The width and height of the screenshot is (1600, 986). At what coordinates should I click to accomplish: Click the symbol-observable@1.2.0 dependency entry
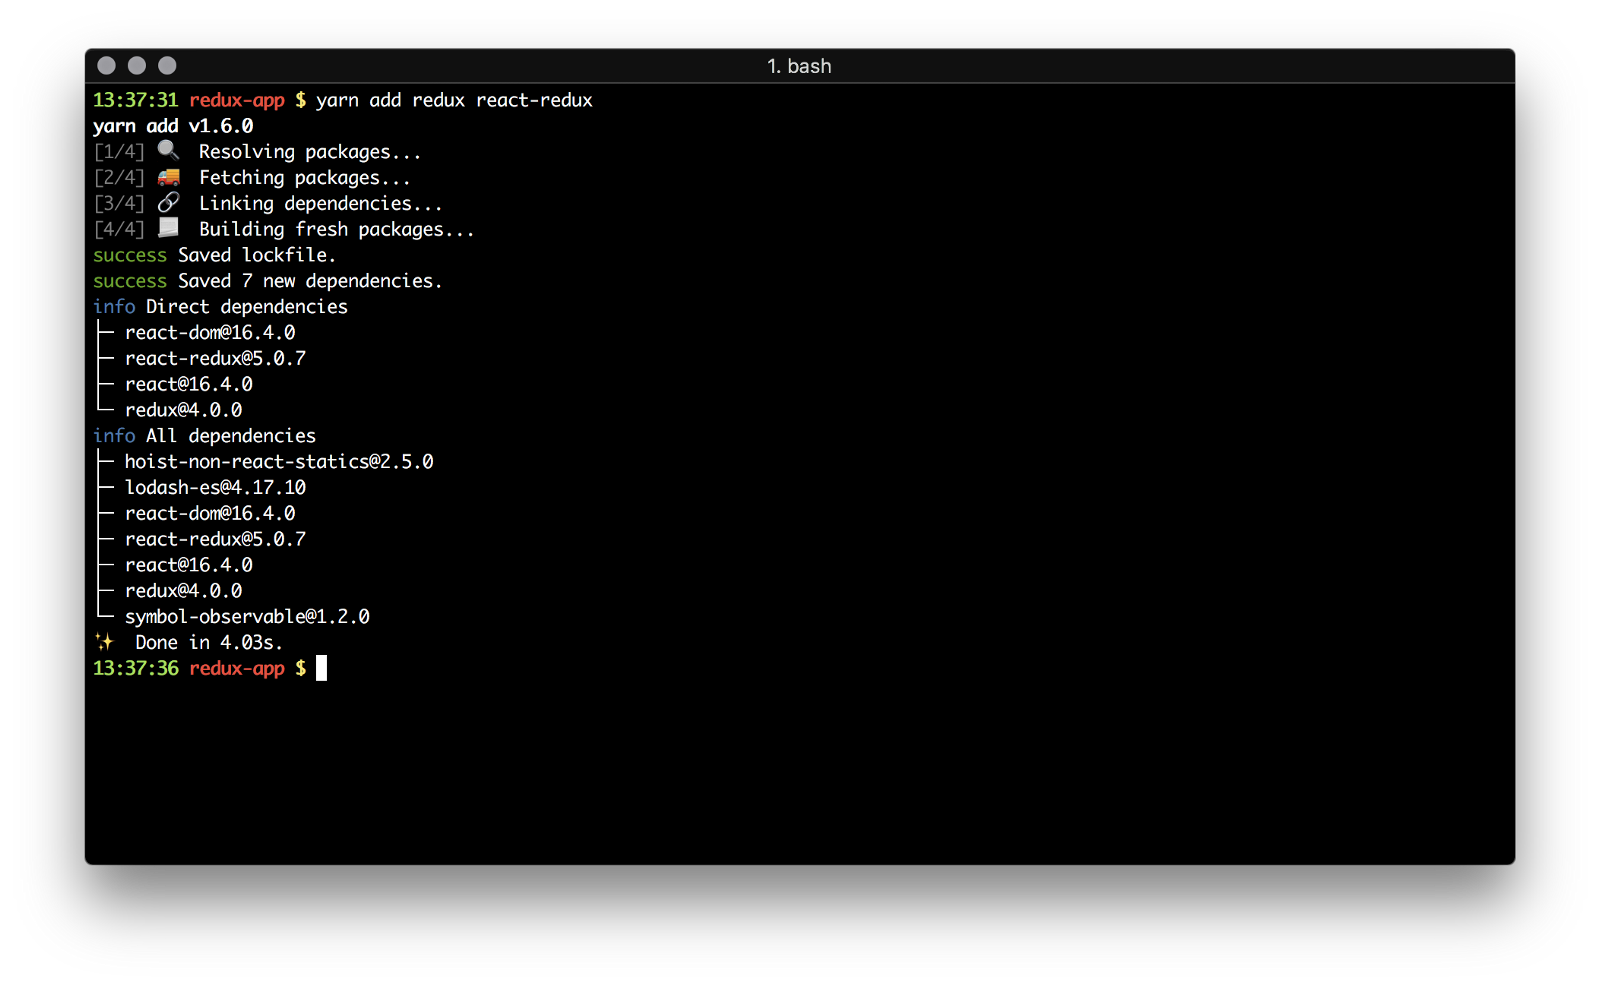click(247, 616)
